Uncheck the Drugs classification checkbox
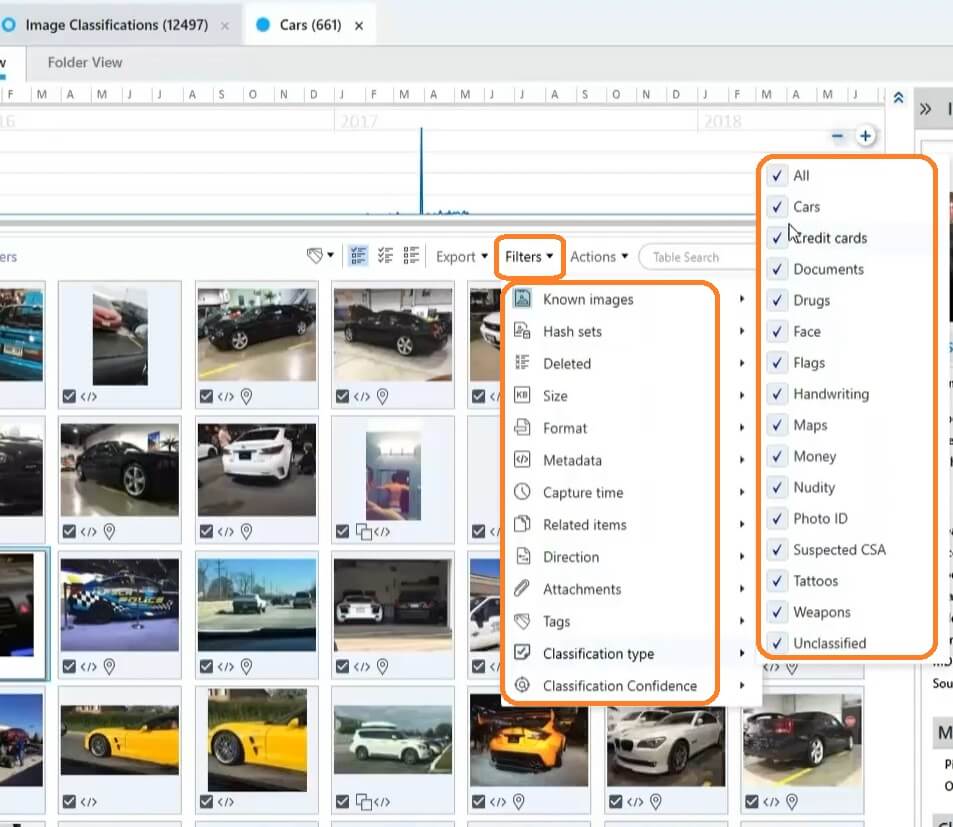 pos(777,300)
